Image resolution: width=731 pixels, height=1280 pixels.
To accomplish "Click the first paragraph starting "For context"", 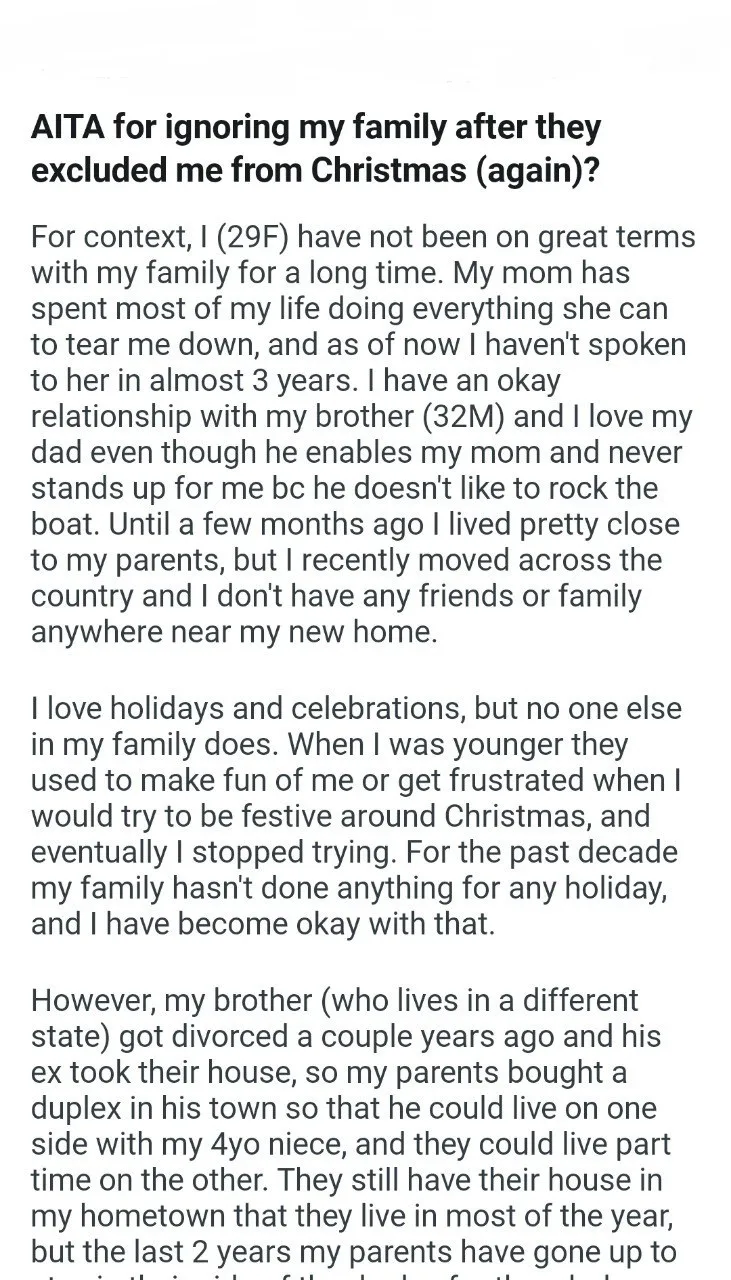I will point(360,435).
